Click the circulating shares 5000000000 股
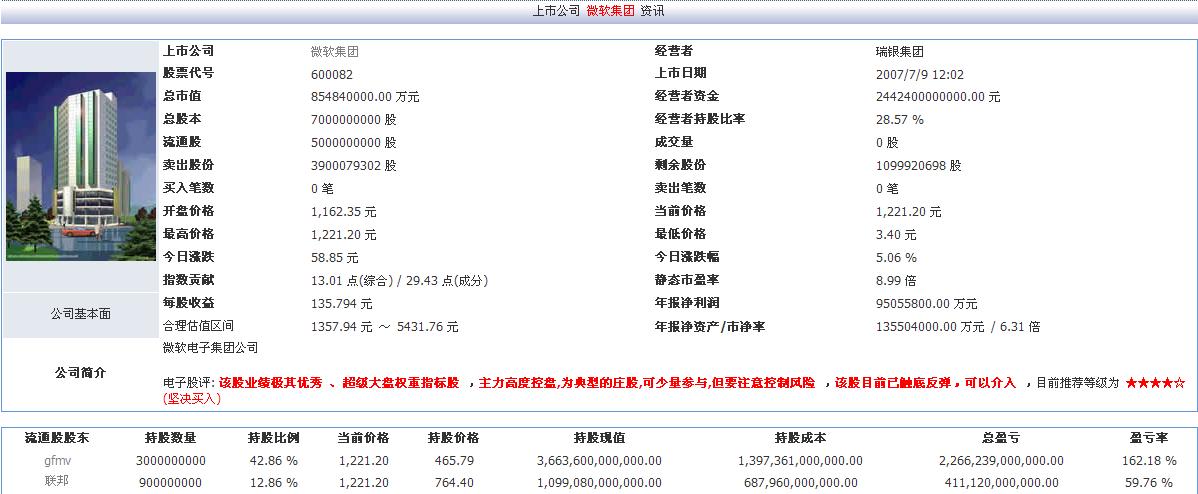The height and width of the screenshot is (494, 1198). [x=354, y=143]
